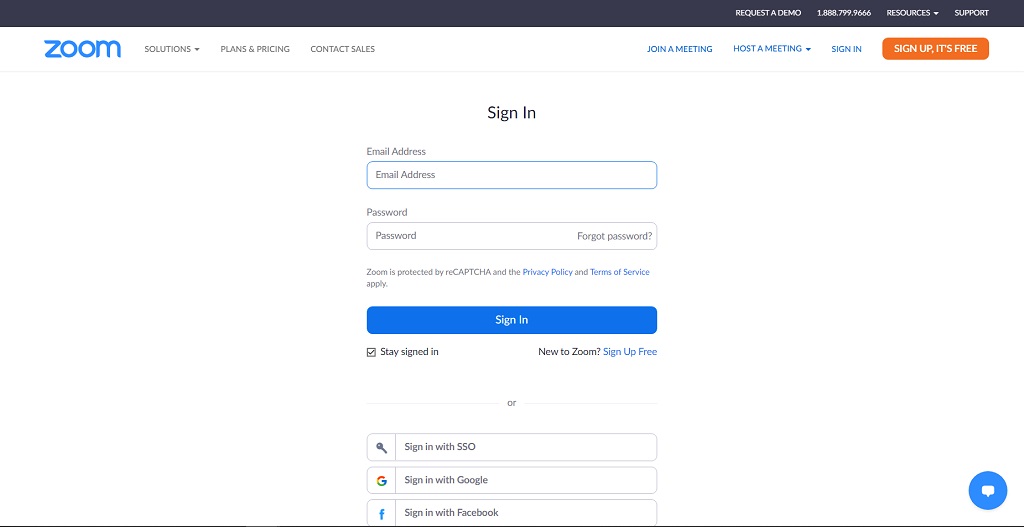Expand the Host a Meeting dropdown

pyautogui.click(x=772, y=49)
